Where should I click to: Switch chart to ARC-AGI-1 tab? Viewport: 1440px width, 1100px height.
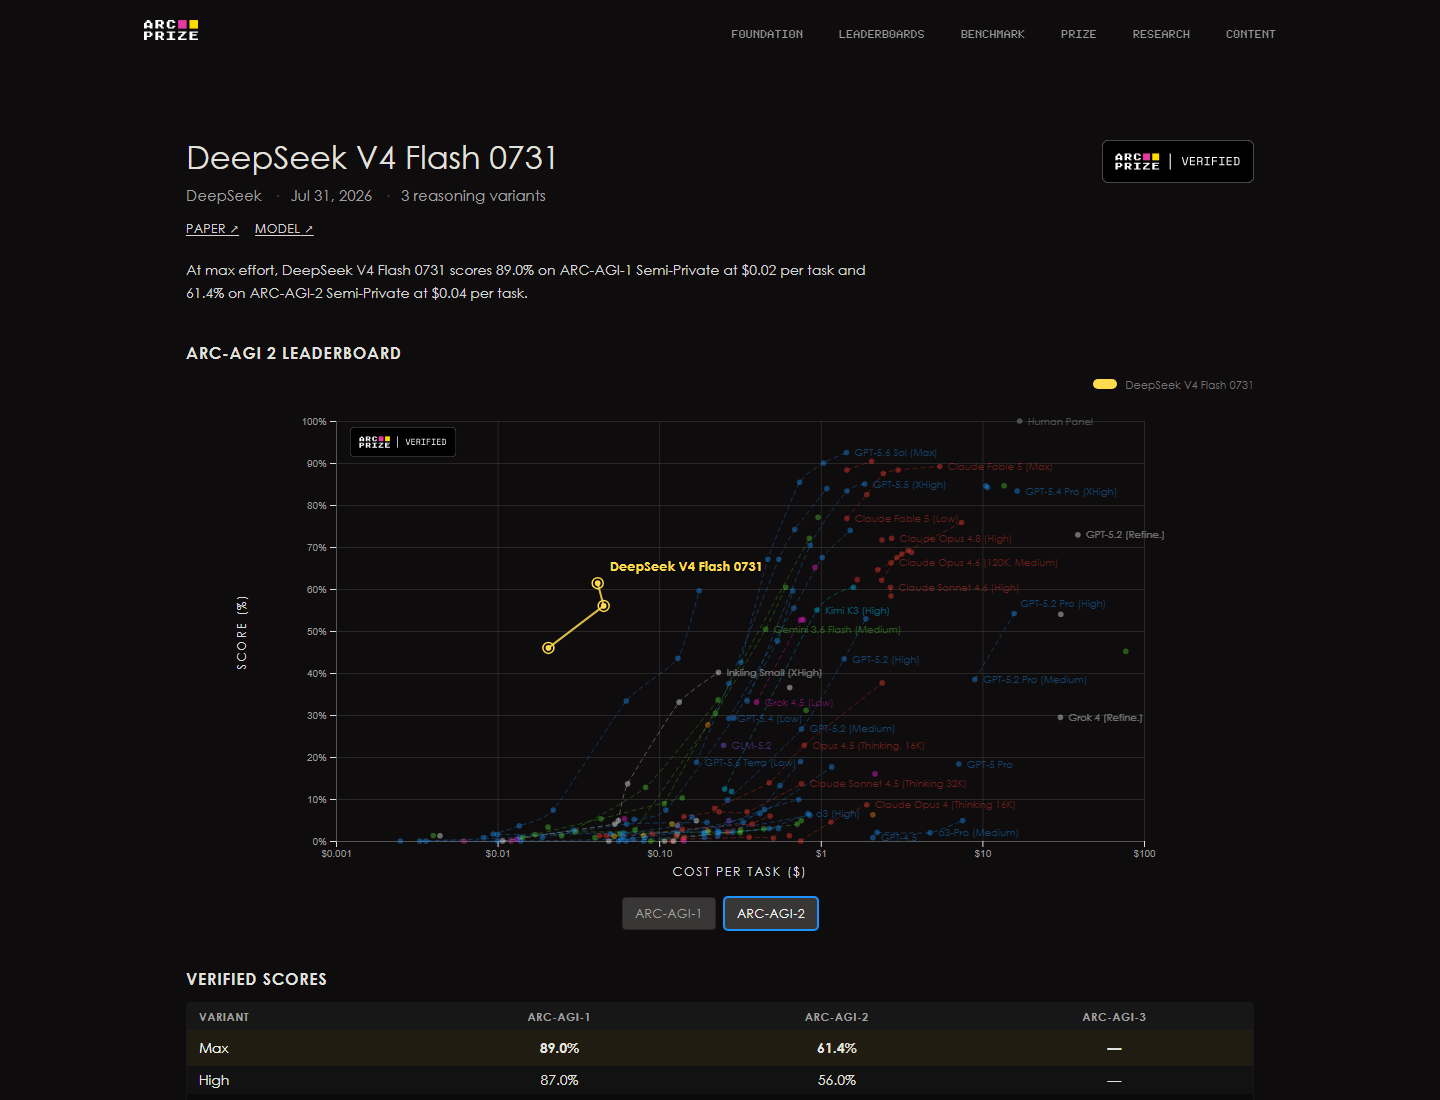click(669, 913)
